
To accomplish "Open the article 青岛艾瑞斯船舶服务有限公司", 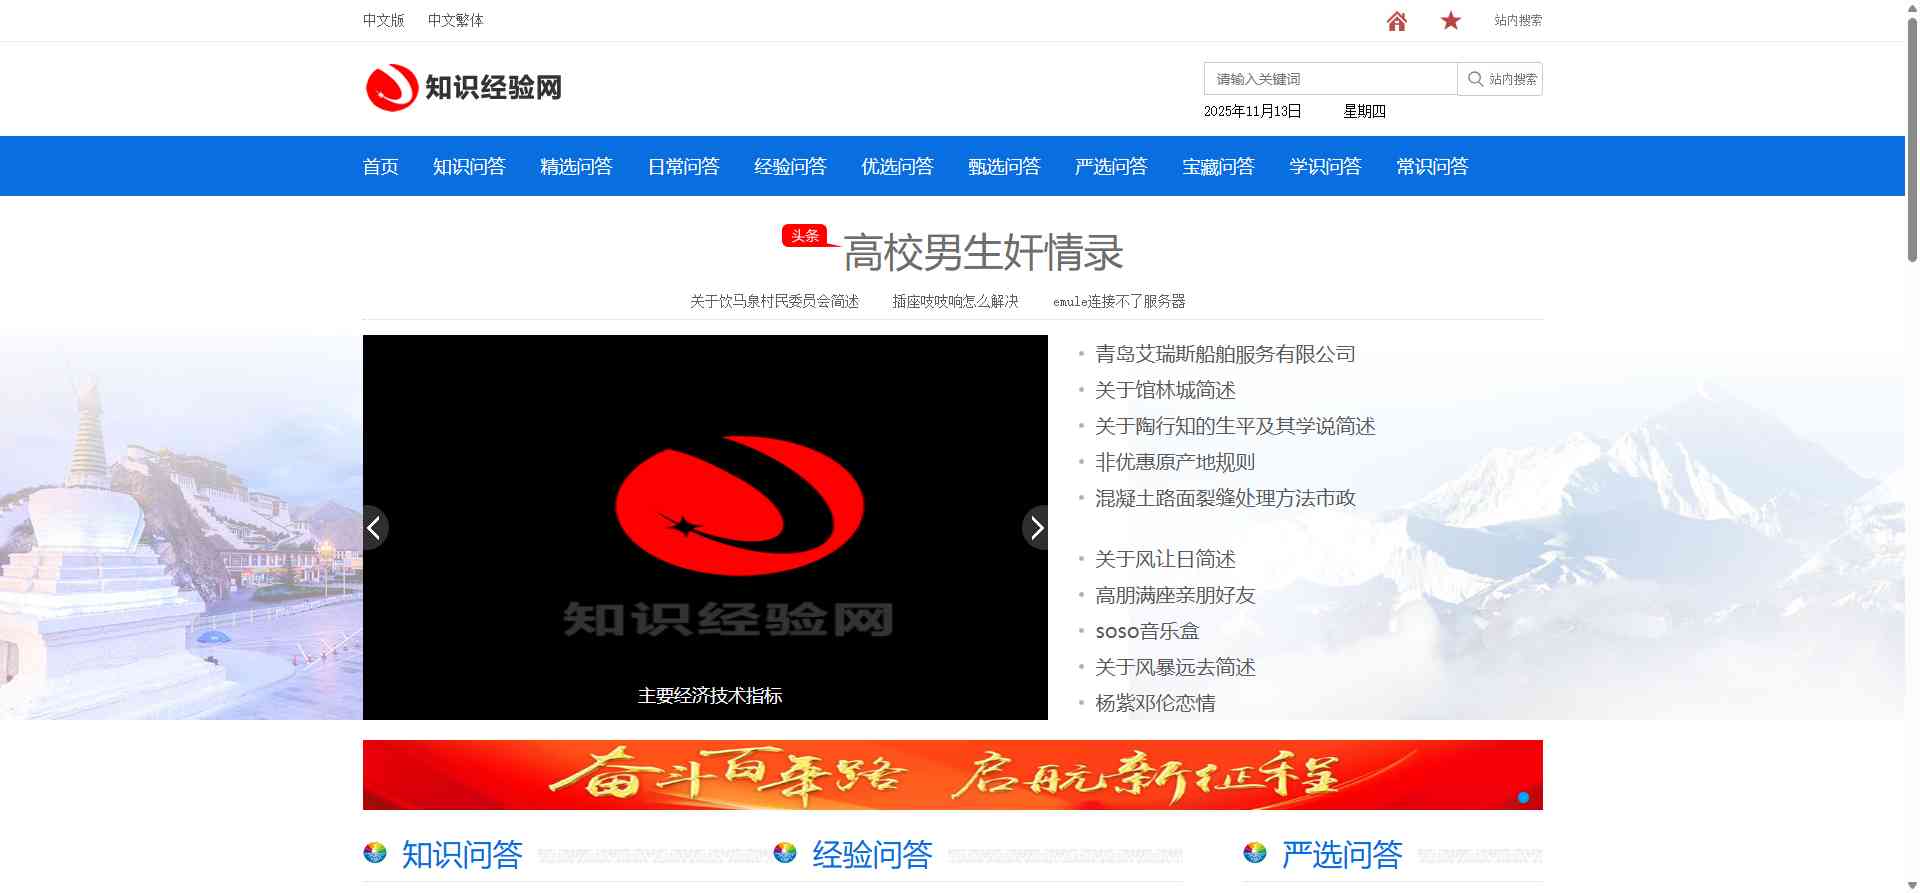I will click(1225, 354).
